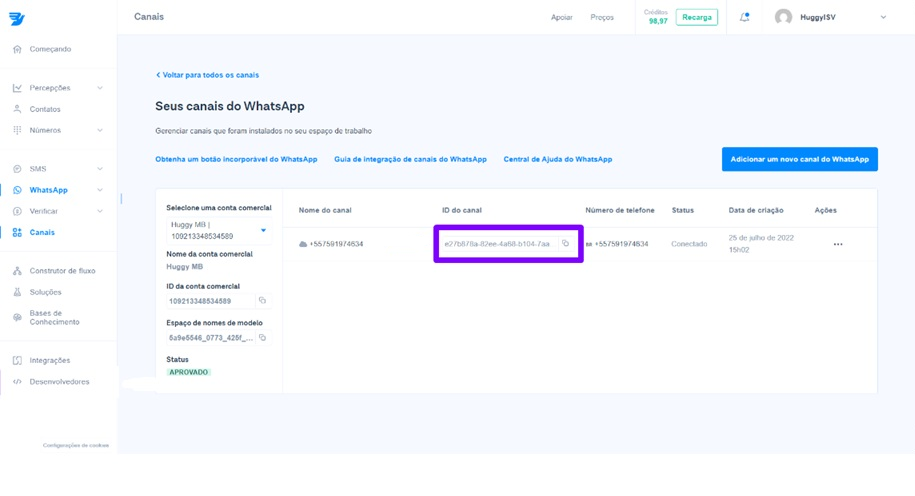Click the Nome do canal column header

pyautogui.click(x=325, y=210)
